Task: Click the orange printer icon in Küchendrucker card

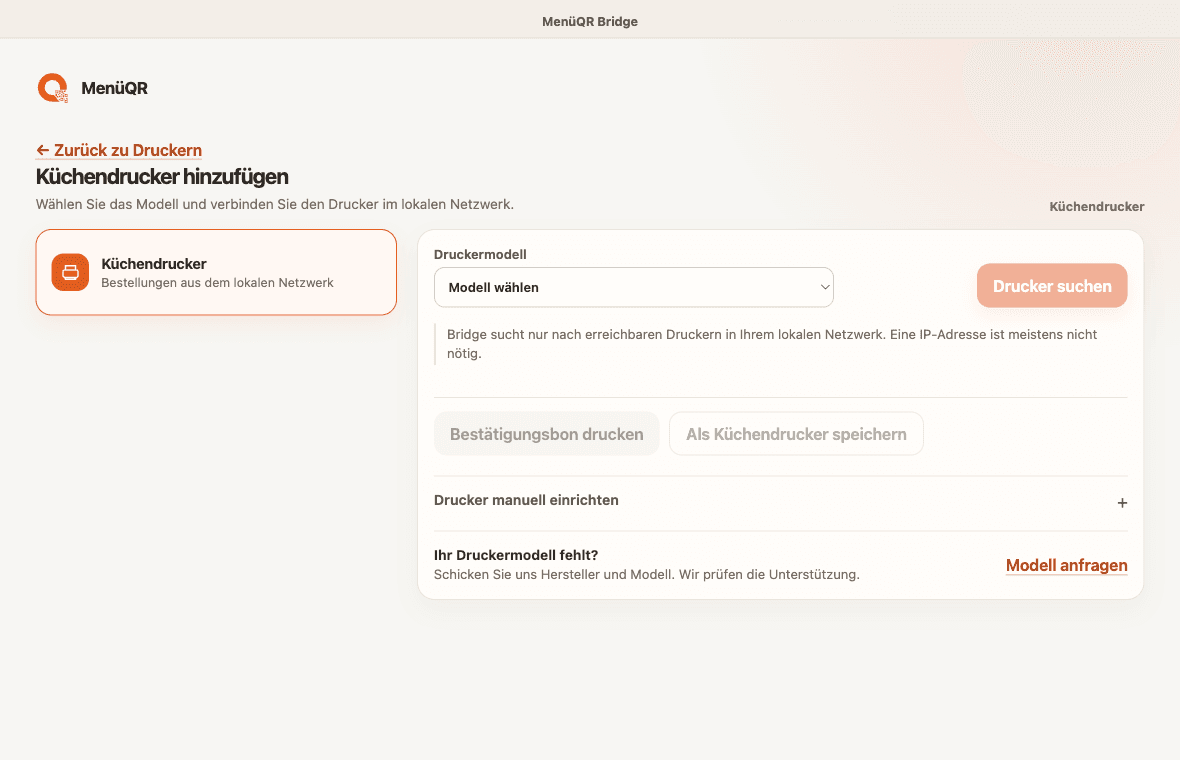Action: 70,272
